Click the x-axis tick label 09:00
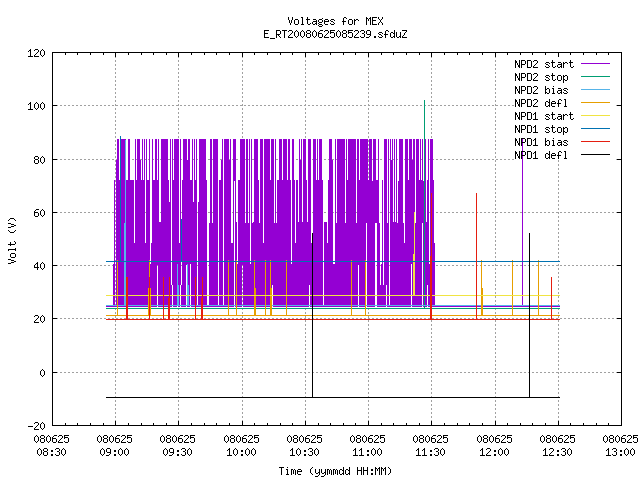 tap(115, 452)
